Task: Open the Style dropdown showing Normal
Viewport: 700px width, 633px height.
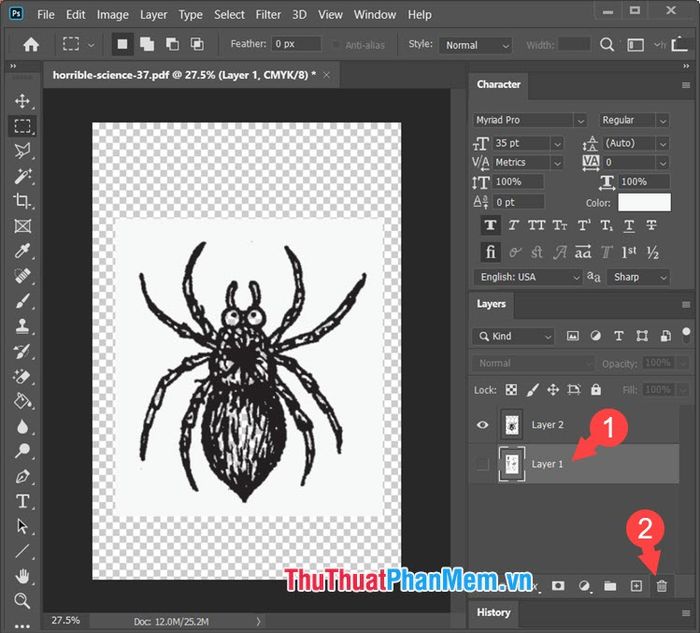Action: pos(475,45)
